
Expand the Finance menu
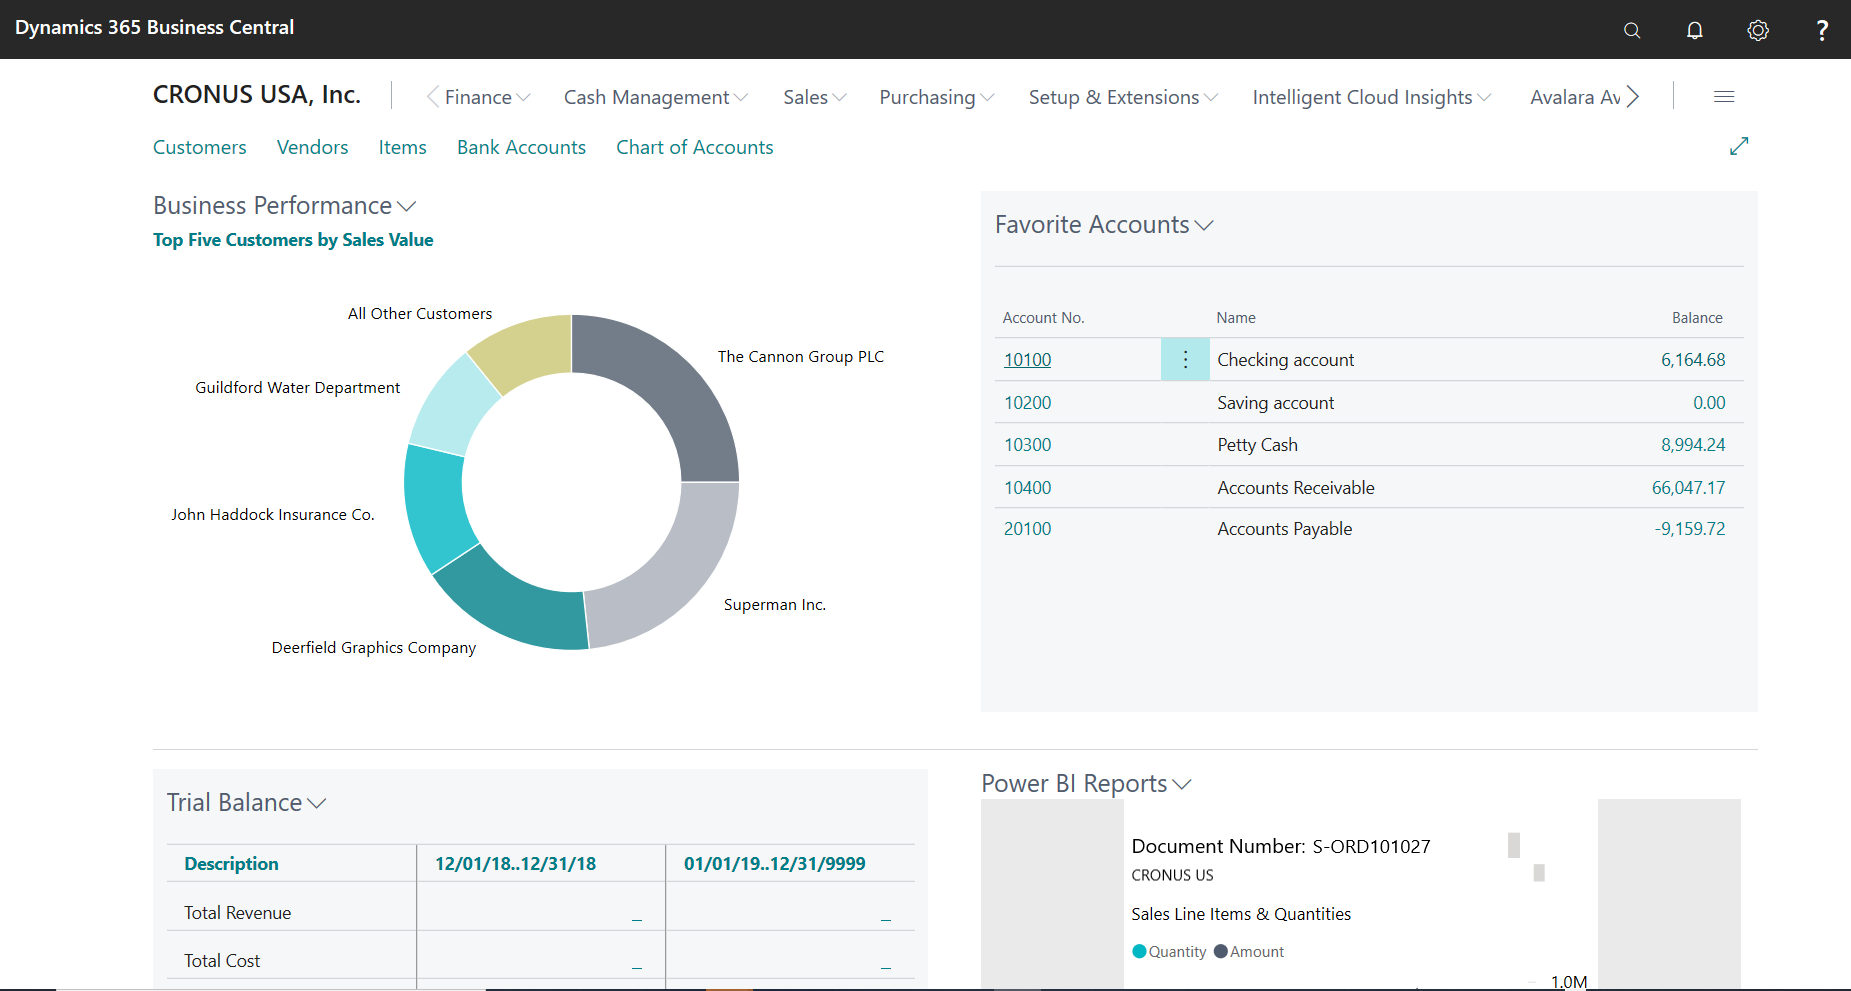487,97
